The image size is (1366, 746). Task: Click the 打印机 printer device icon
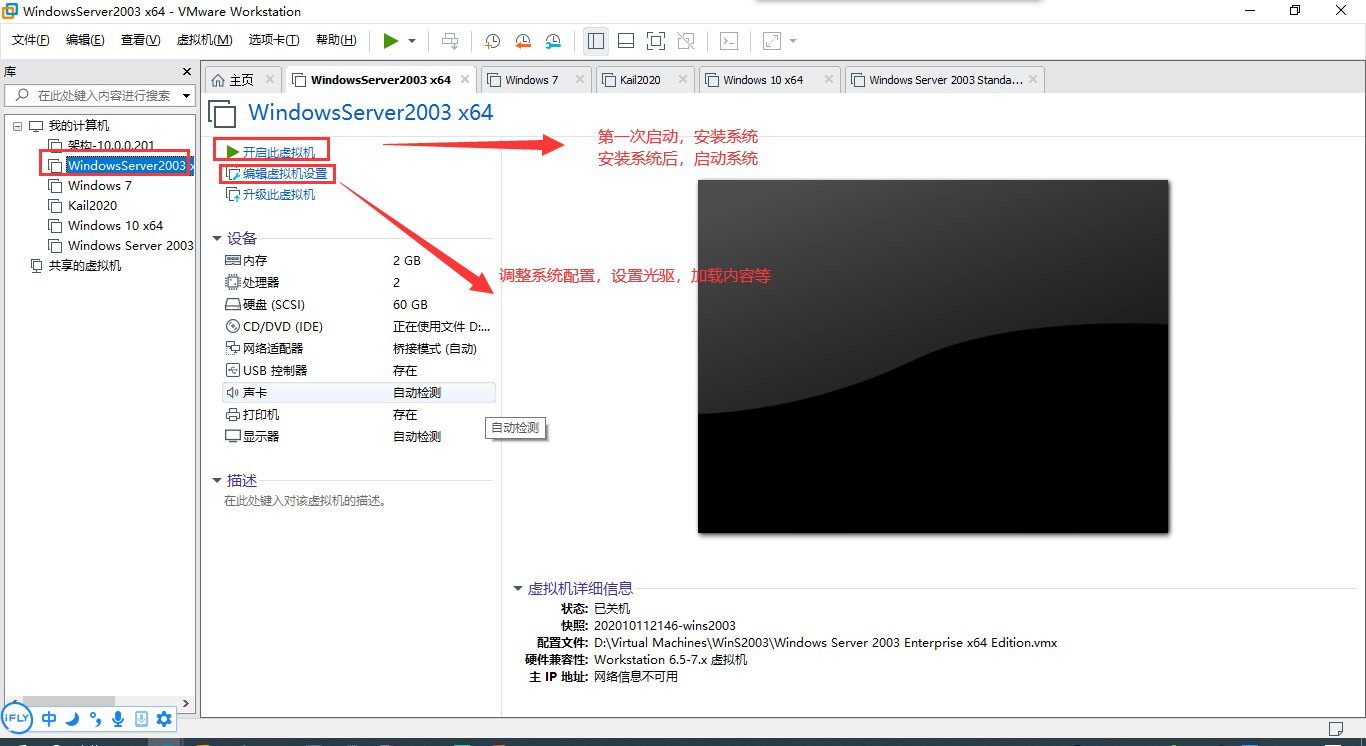click(x=233, y=414)
